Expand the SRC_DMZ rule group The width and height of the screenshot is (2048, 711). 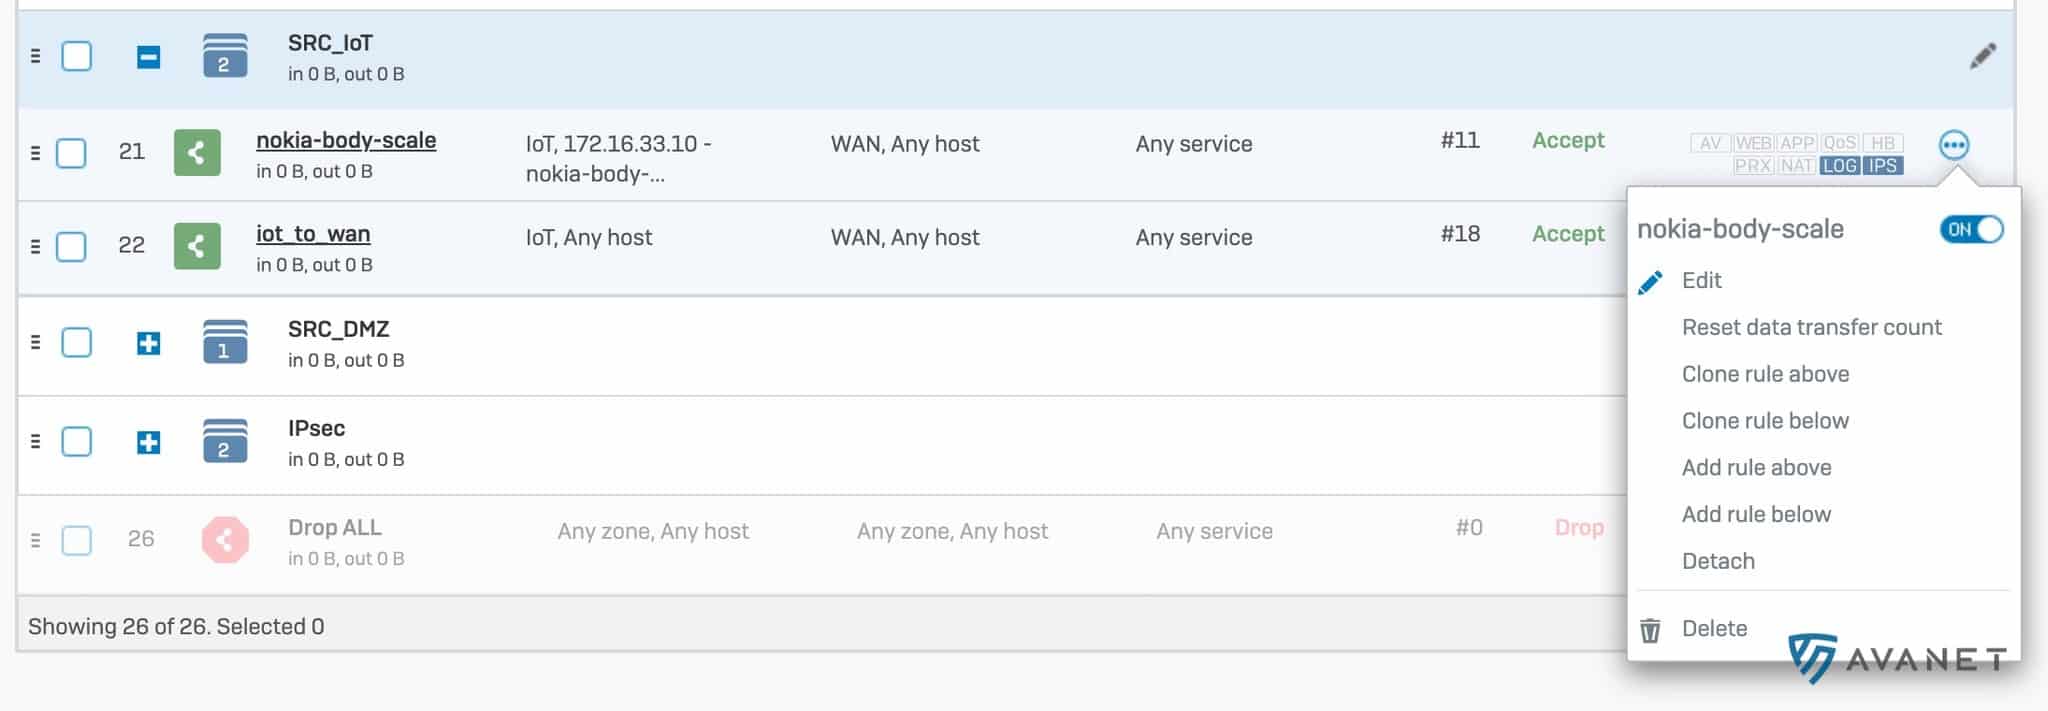point(148,343)
